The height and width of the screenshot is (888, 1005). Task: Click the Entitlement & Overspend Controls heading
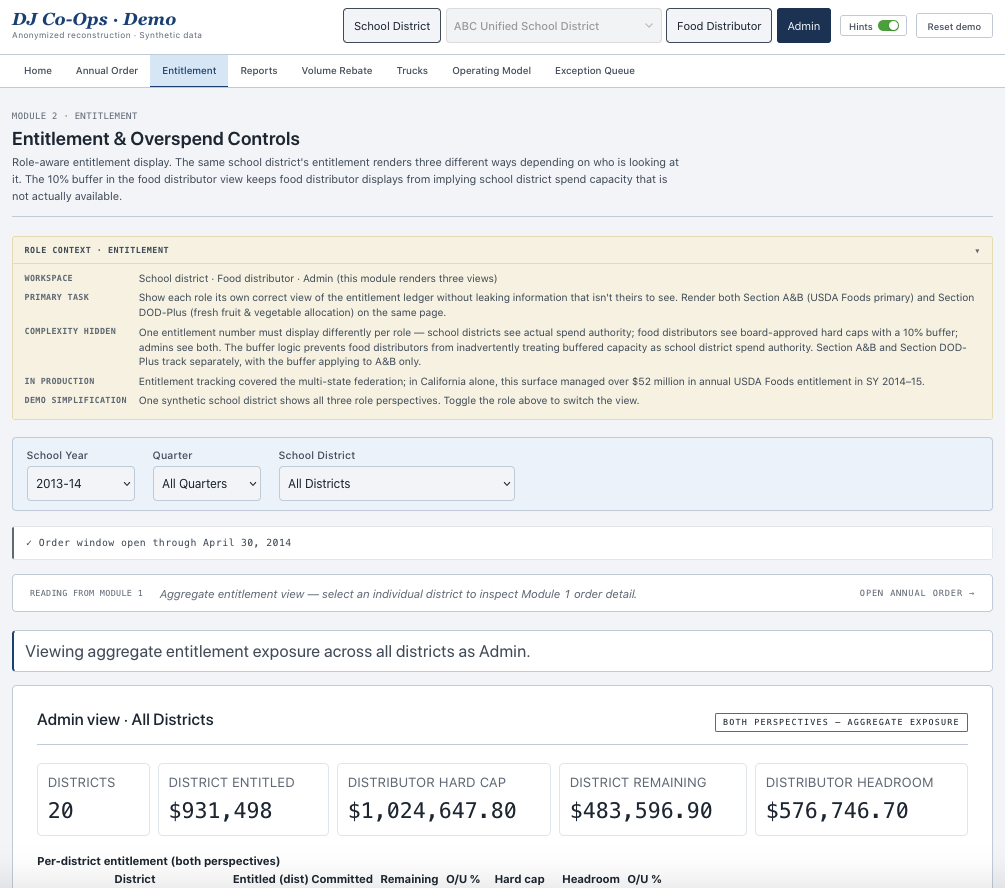click(x=156, y=138)
